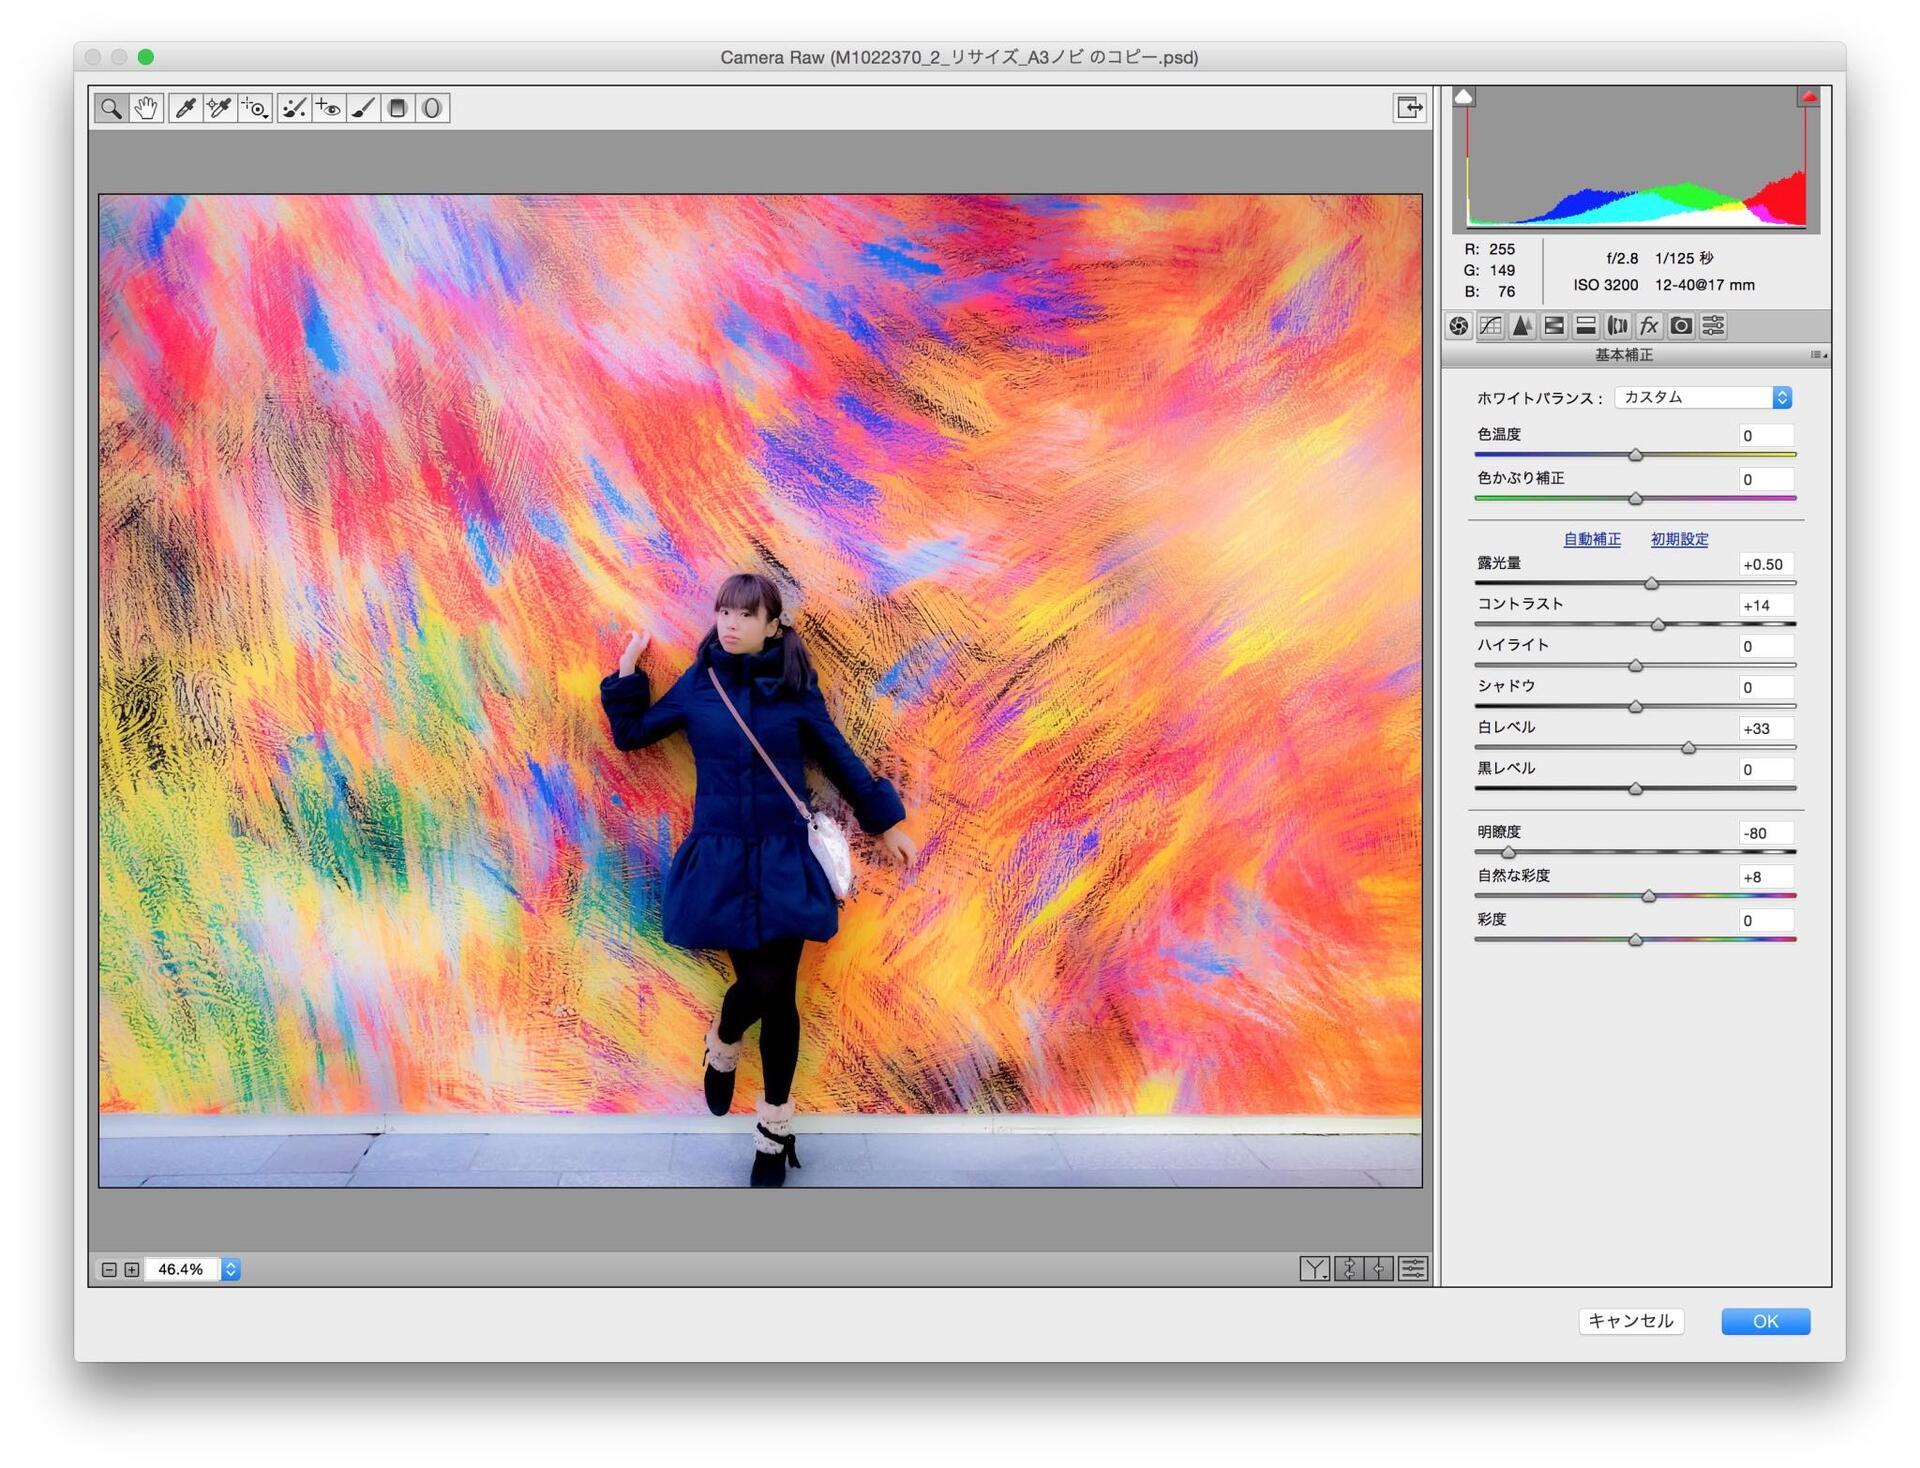Toggle highlight clipping warning in histogram
1920x1468 pixels.
1808,97
